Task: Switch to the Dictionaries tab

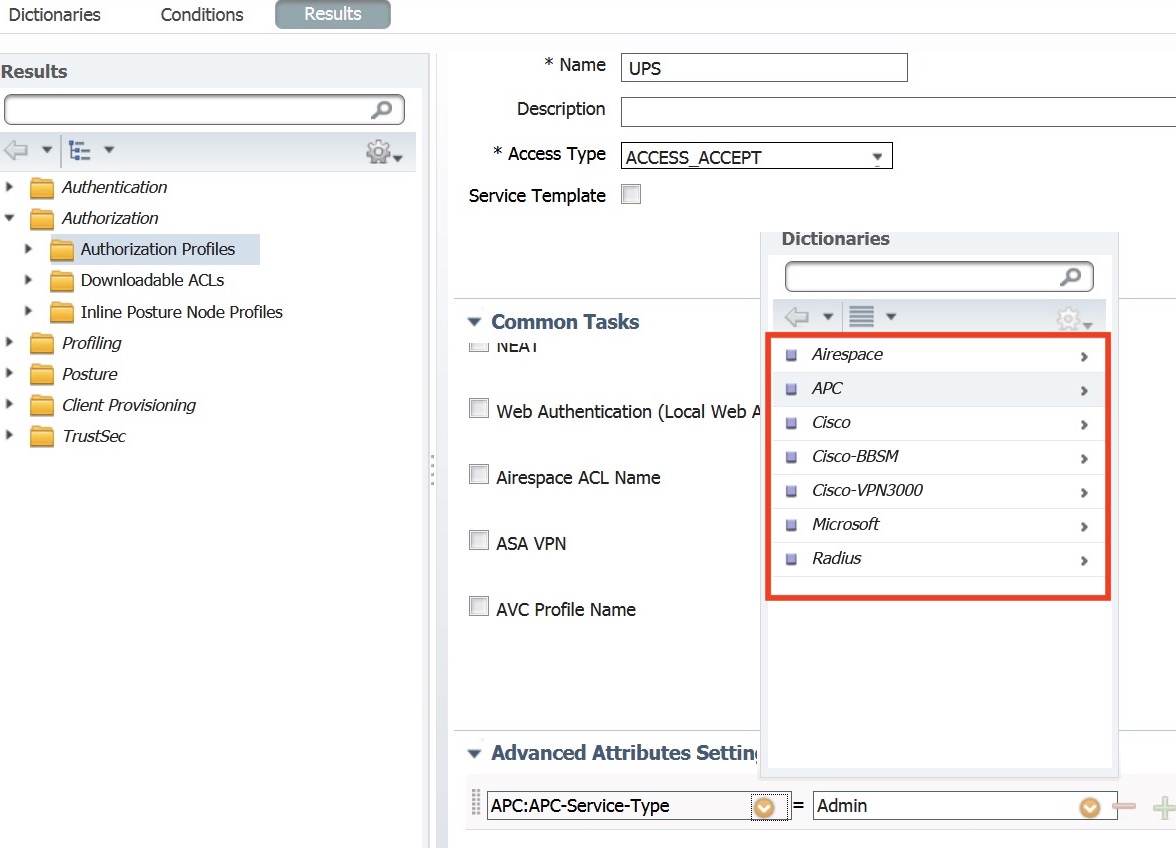Action: [54, 14]
